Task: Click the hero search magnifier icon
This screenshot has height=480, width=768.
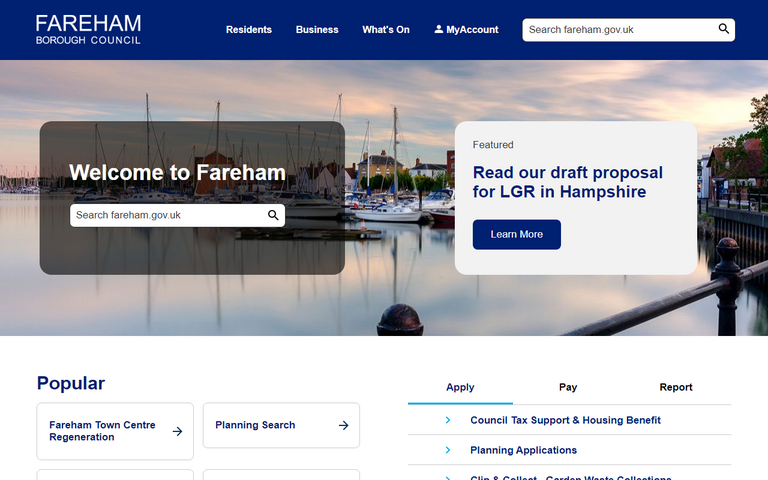Action: (x=273, y=215)
